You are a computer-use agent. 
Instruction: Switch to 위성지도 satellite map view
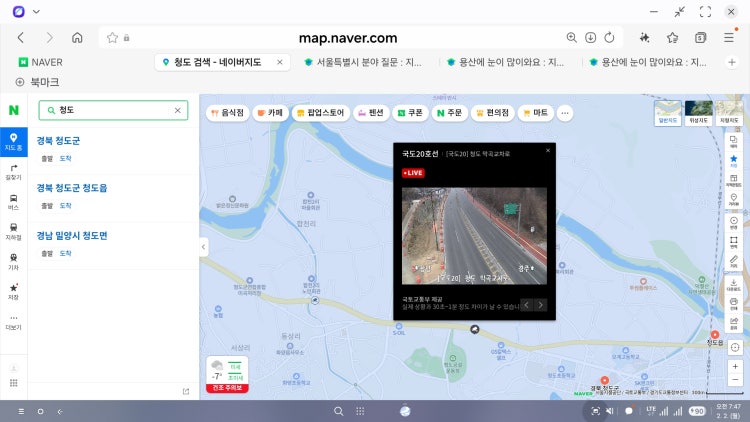699,112
